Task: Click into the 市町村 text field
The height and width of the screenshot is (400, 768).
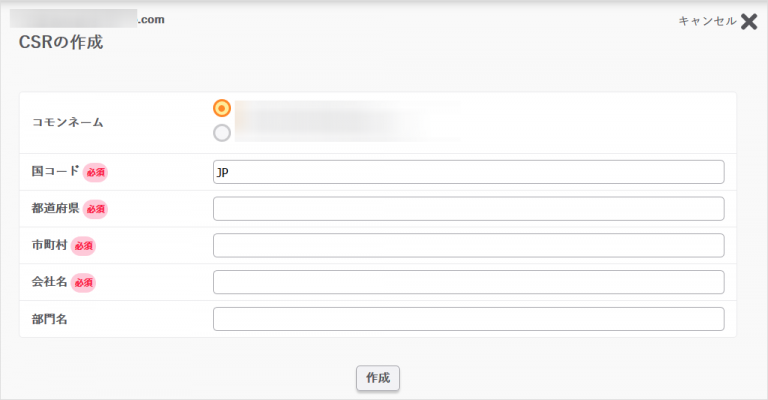Action: coord(468,245)
